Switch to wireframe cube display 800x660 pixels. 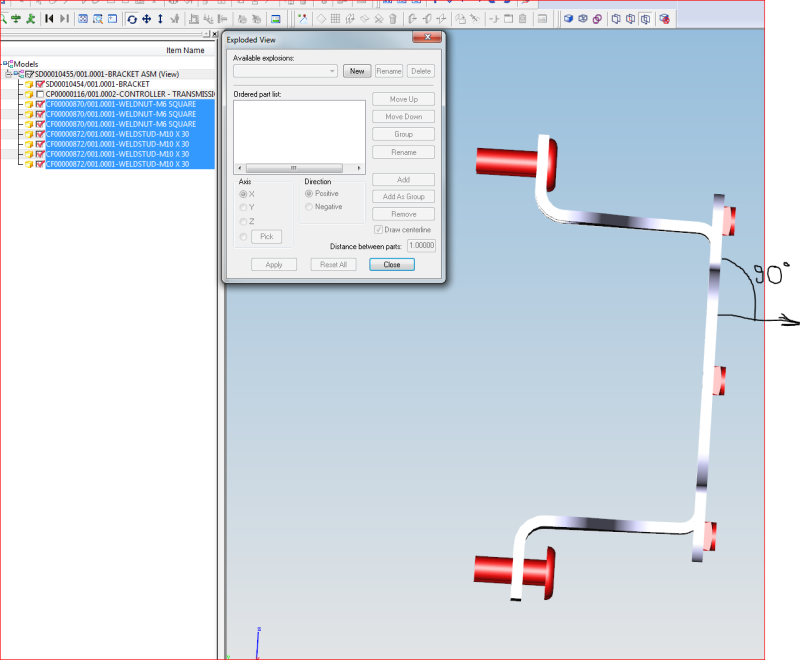[x=583, y=19]
